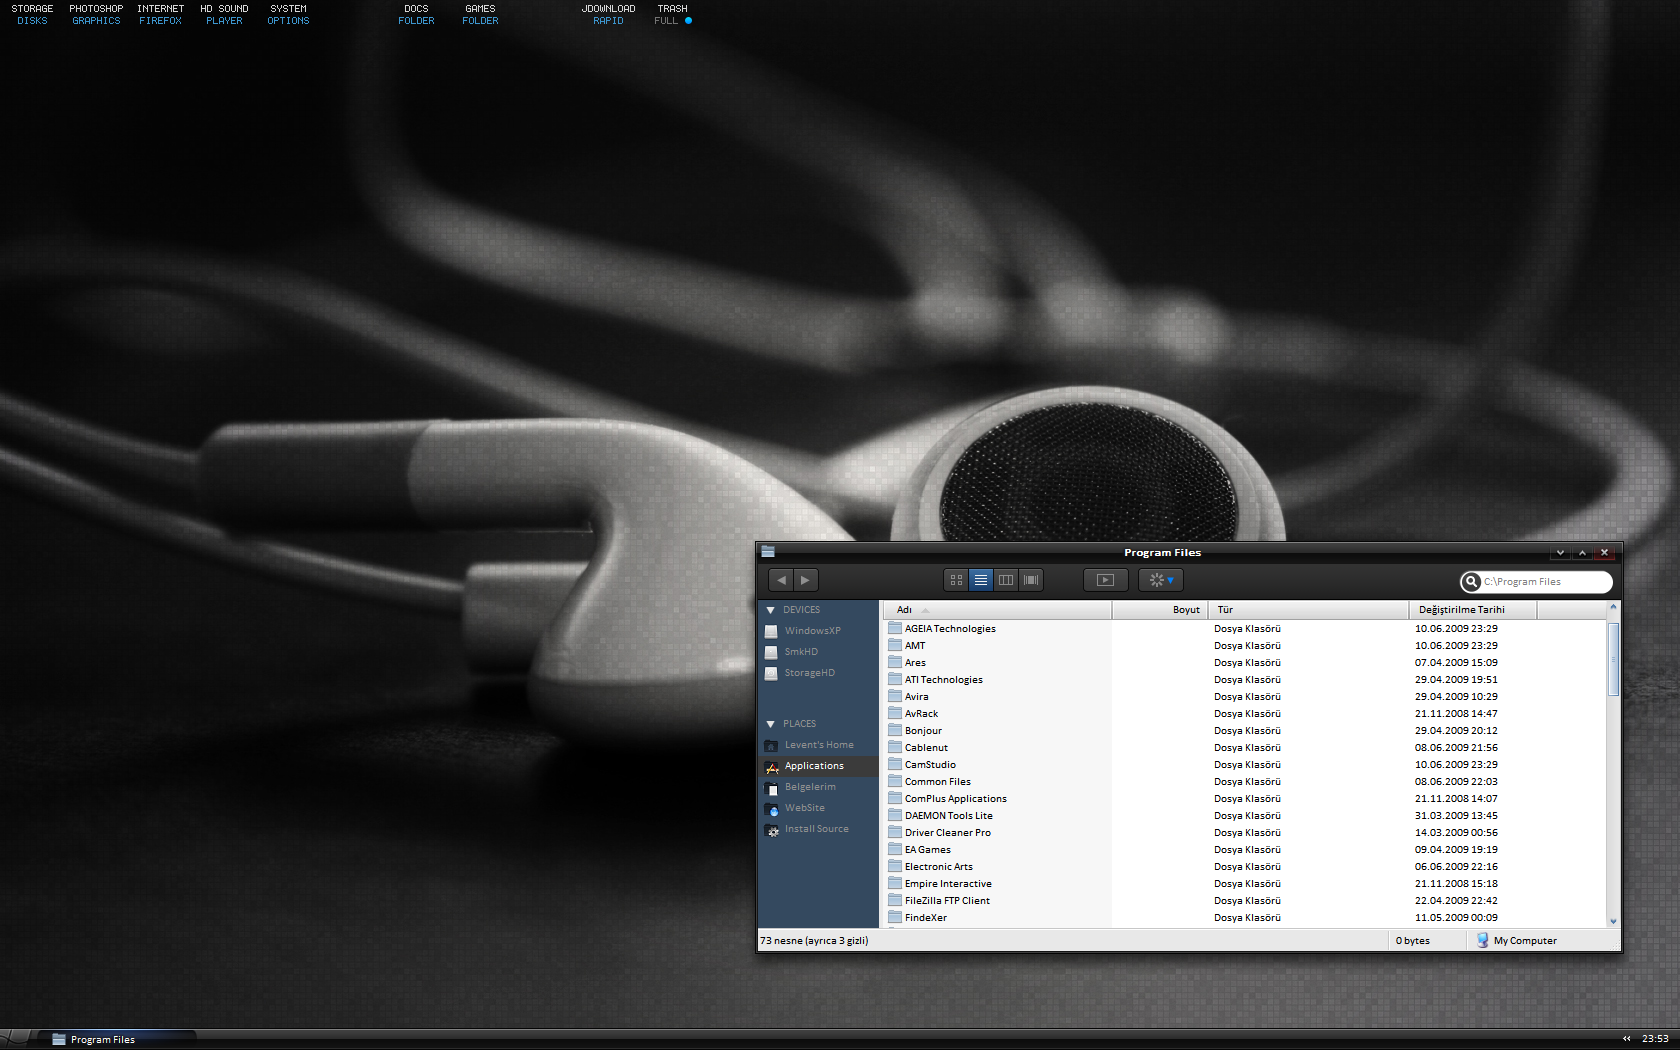This screenshot has height=1050, width=1680.
Task: Click the Program Files window title icon
Action: click(768, 552)
